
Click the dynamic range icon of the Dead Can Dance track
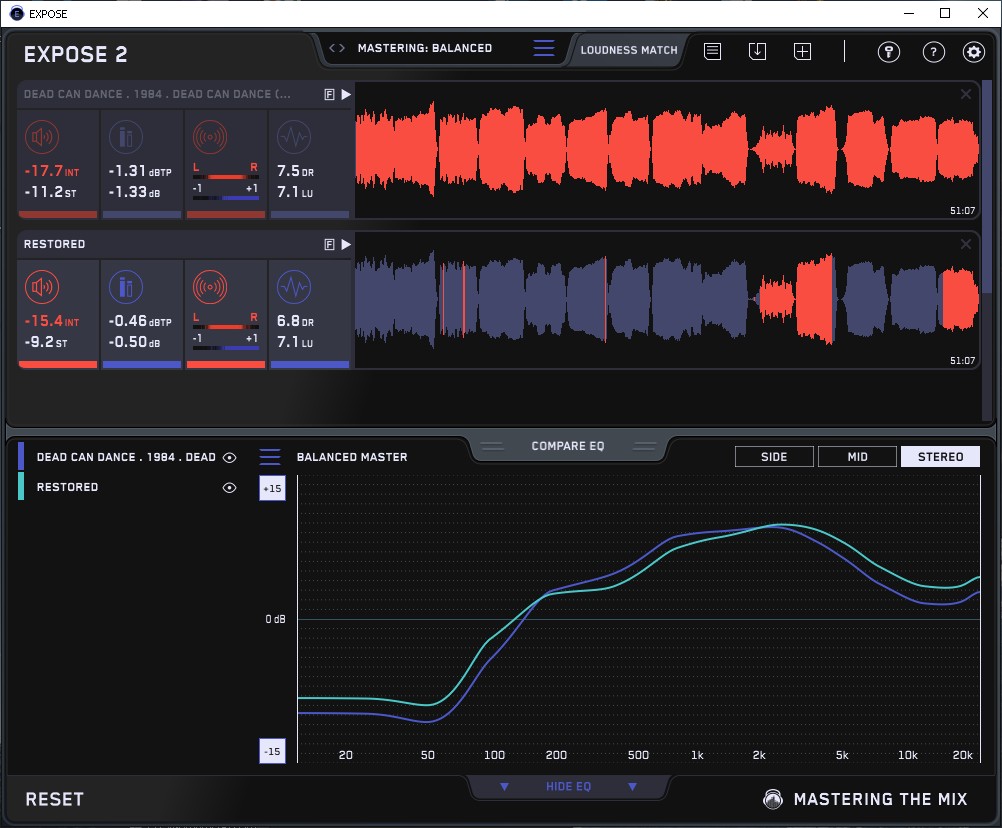294,137
